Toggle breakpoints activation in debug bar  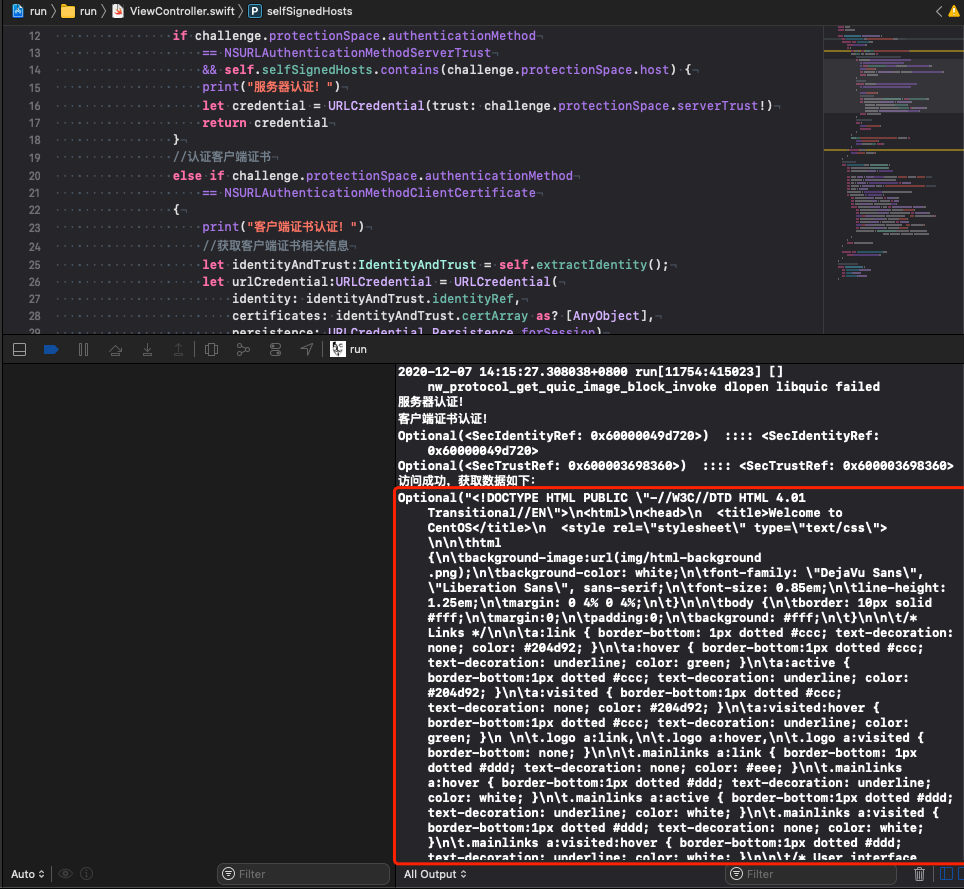(x=51, y=349)
